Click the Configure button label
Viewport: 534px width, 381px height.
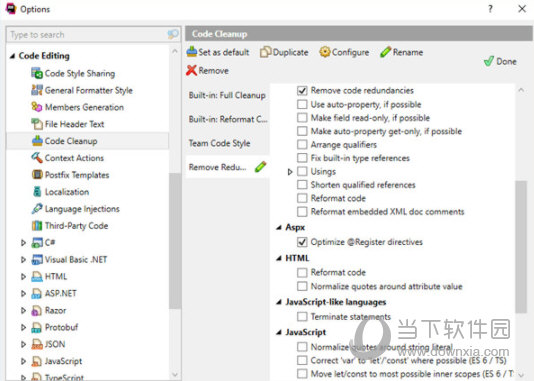point(350,52)
